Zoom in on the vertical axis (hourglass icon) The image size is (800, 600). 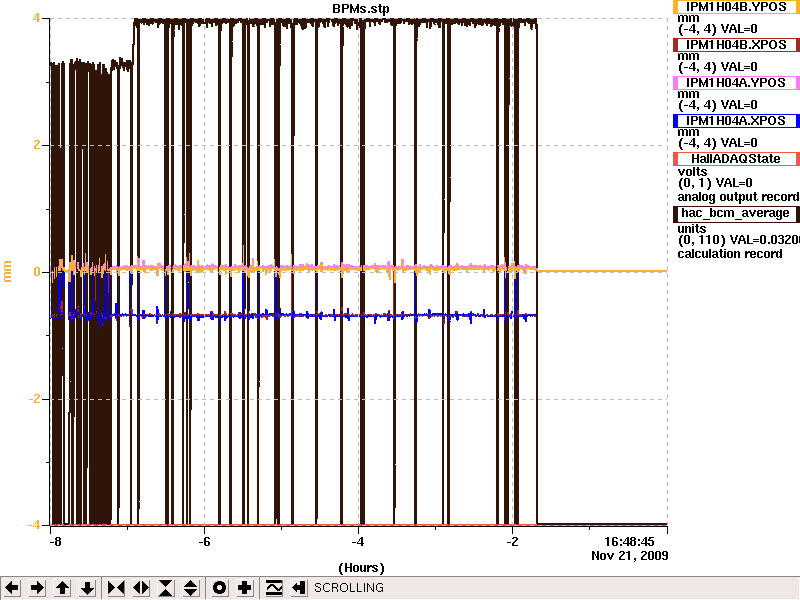coord(166,588)
